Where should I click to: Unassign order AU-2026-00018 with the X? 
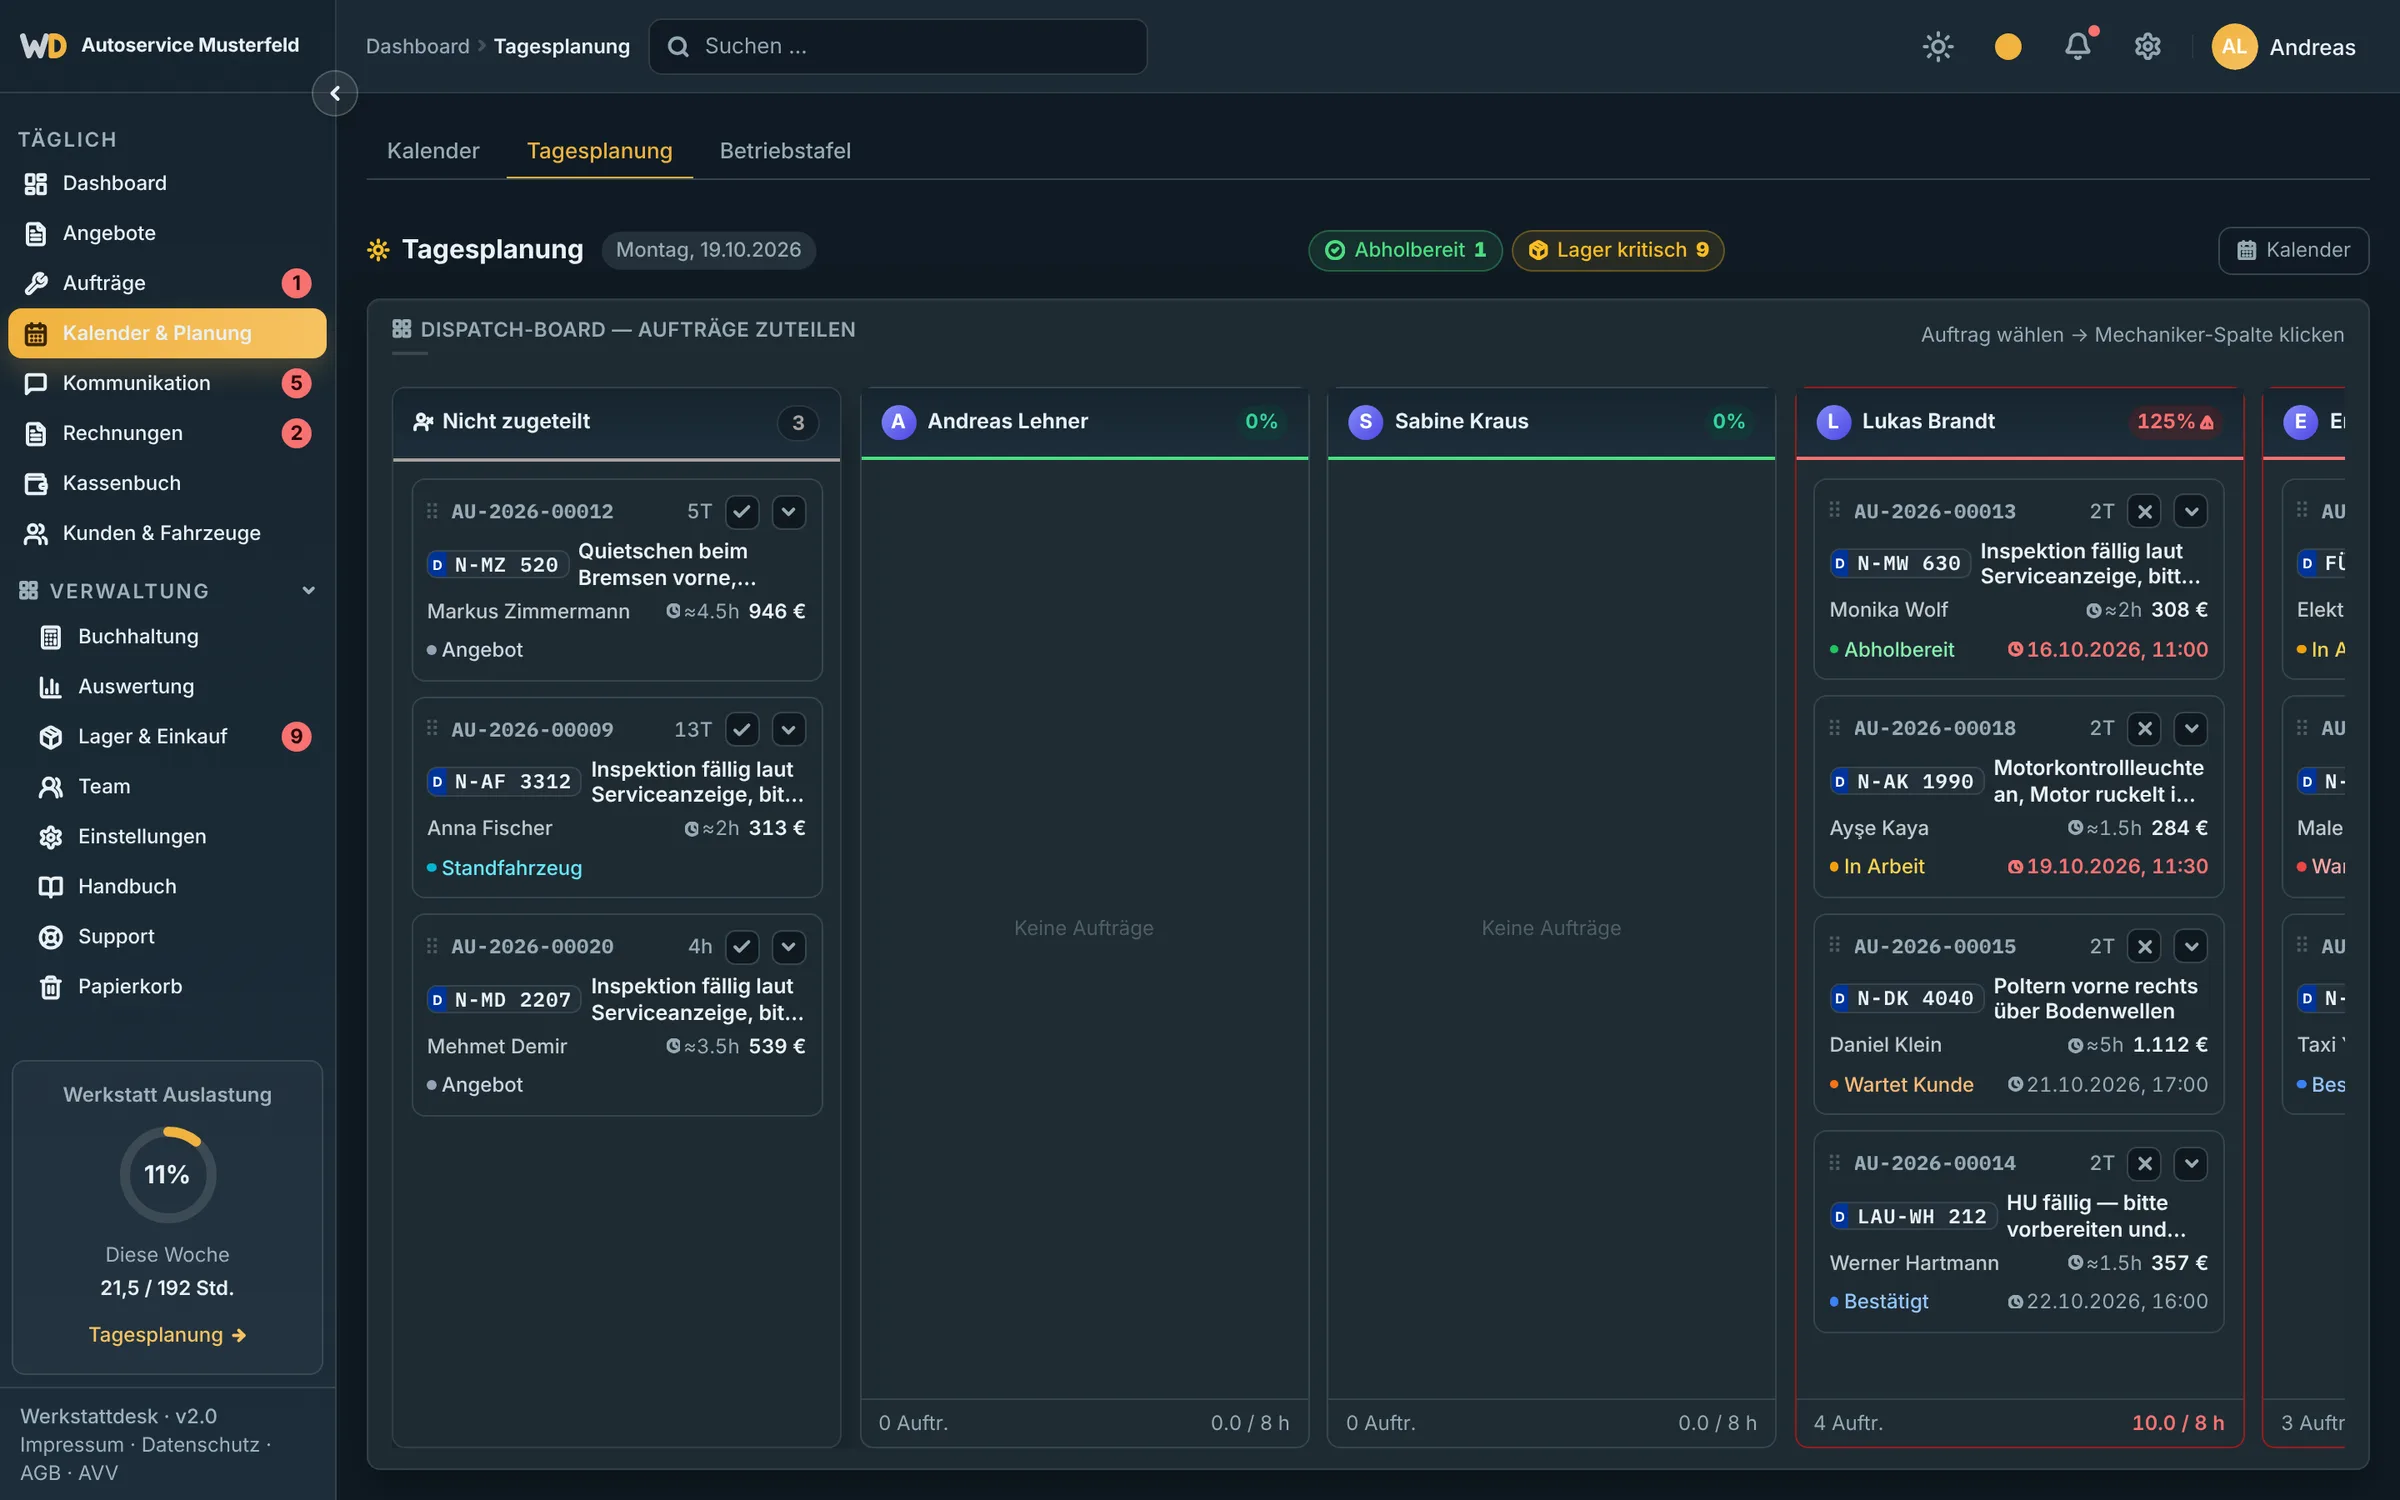(2144, 728)
